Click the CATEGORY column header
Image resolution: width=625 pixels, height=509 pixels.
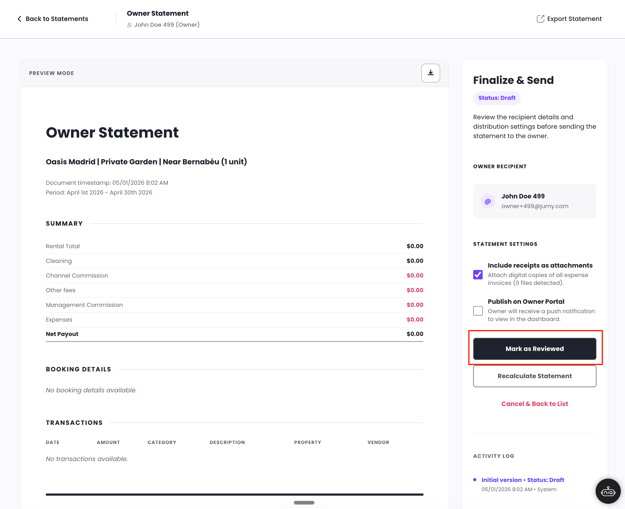(161, 442)
